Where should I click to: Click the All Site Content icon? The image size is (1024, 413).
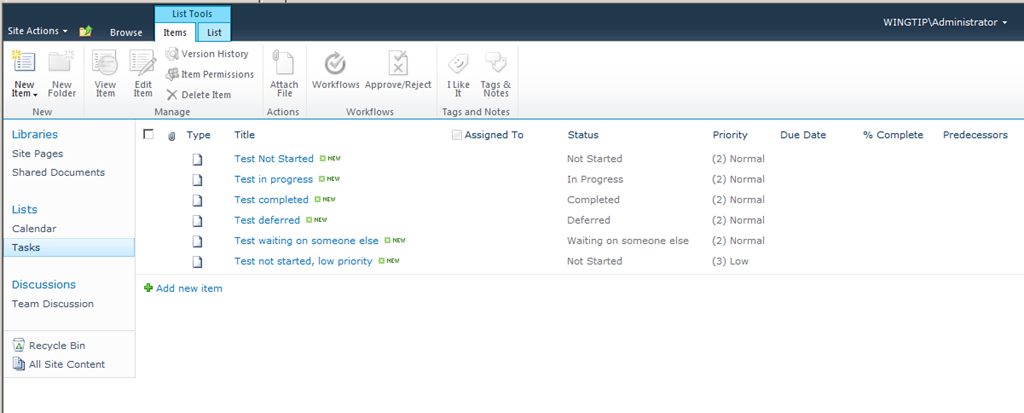coord(19,364)
